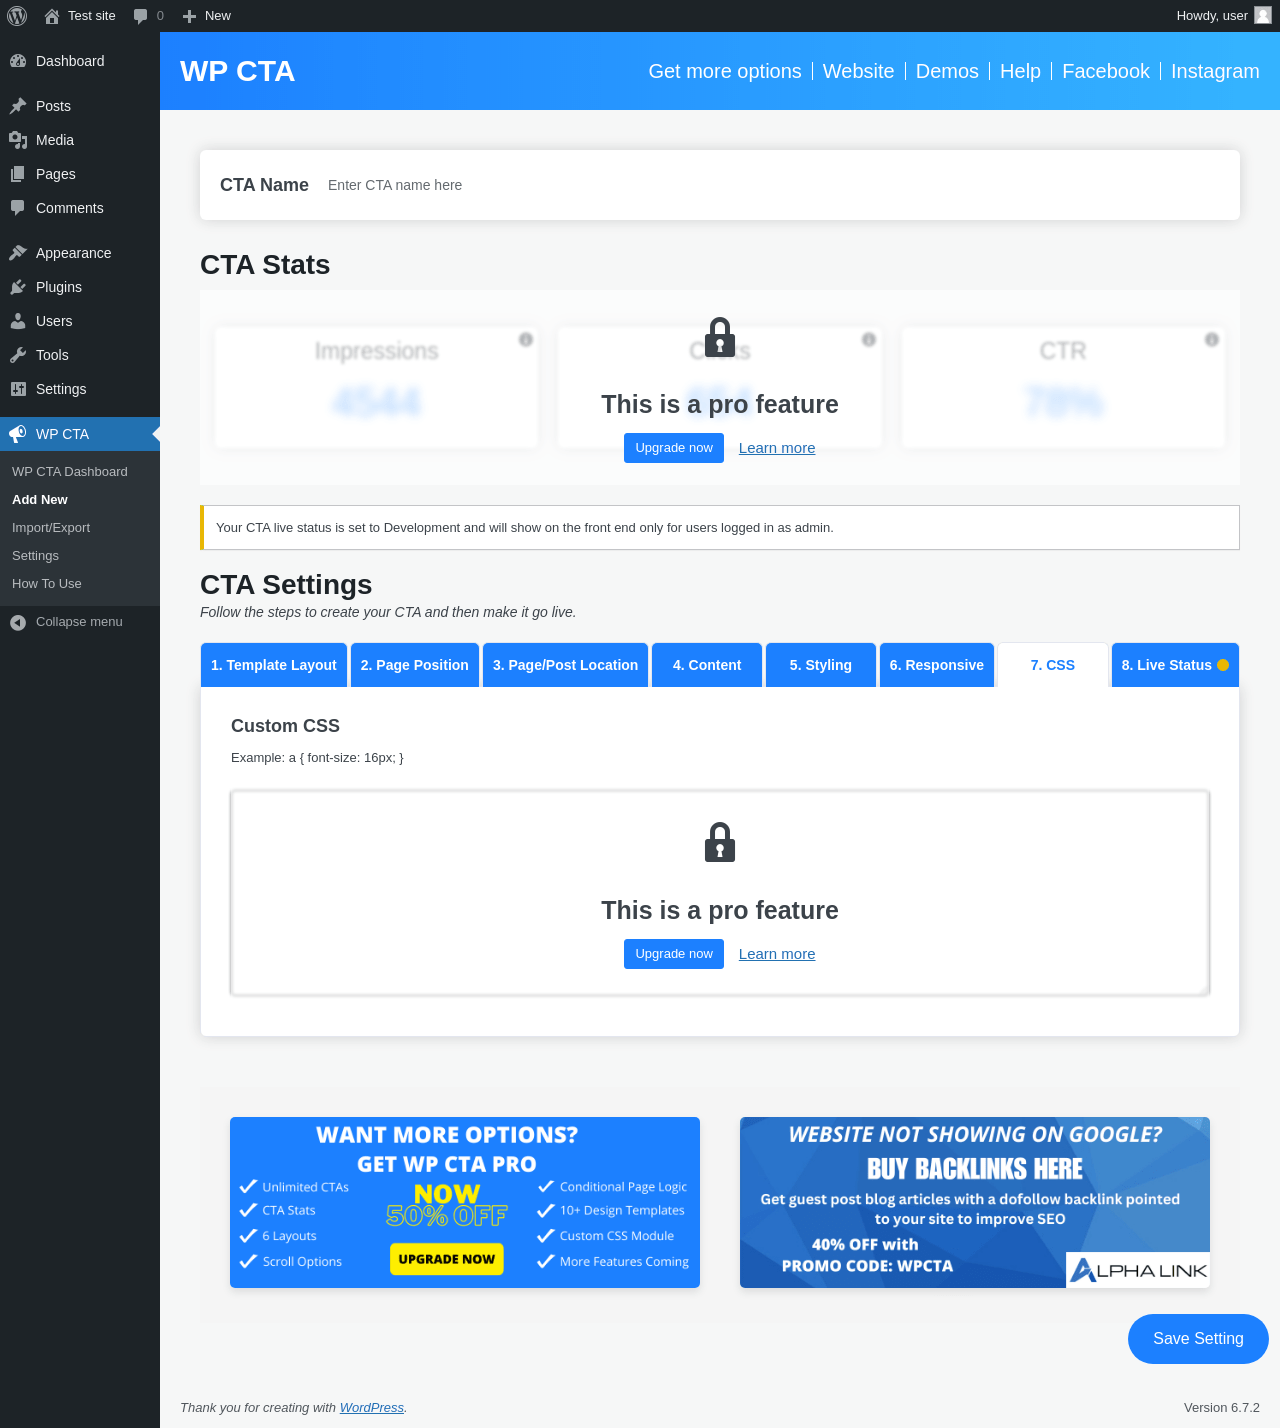Click the WordPress logo in admin bar

coord(17,16)
